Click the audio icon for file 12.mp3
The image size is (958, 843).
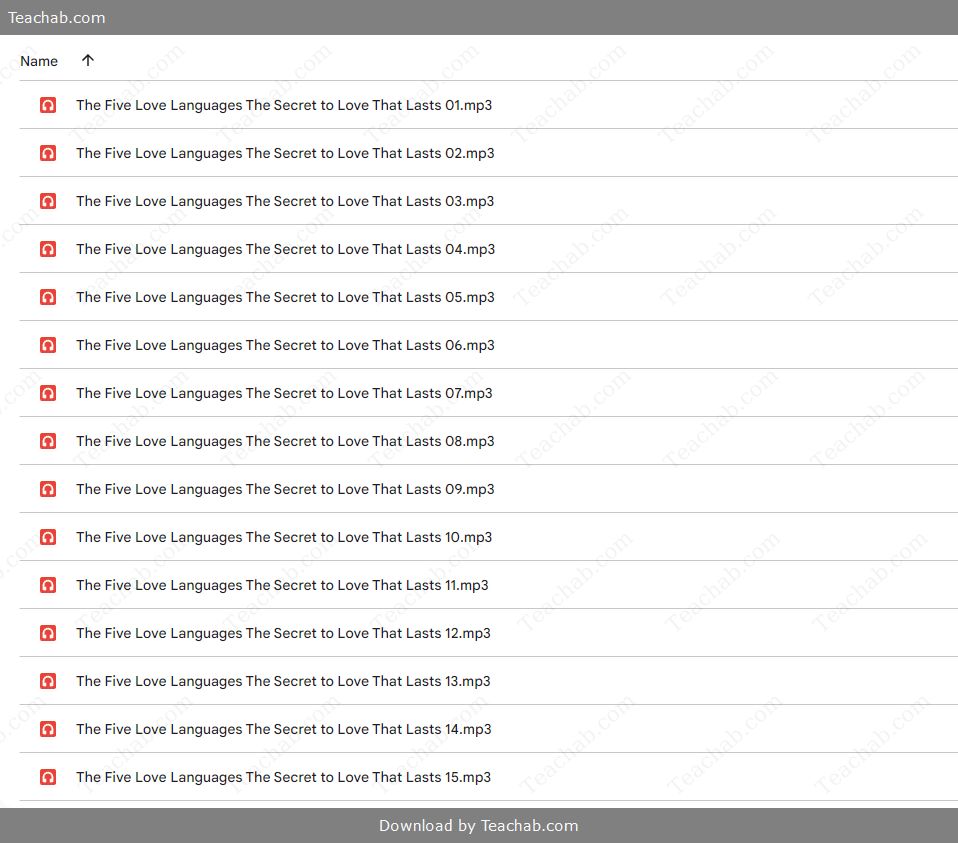(x=48, y=633)
